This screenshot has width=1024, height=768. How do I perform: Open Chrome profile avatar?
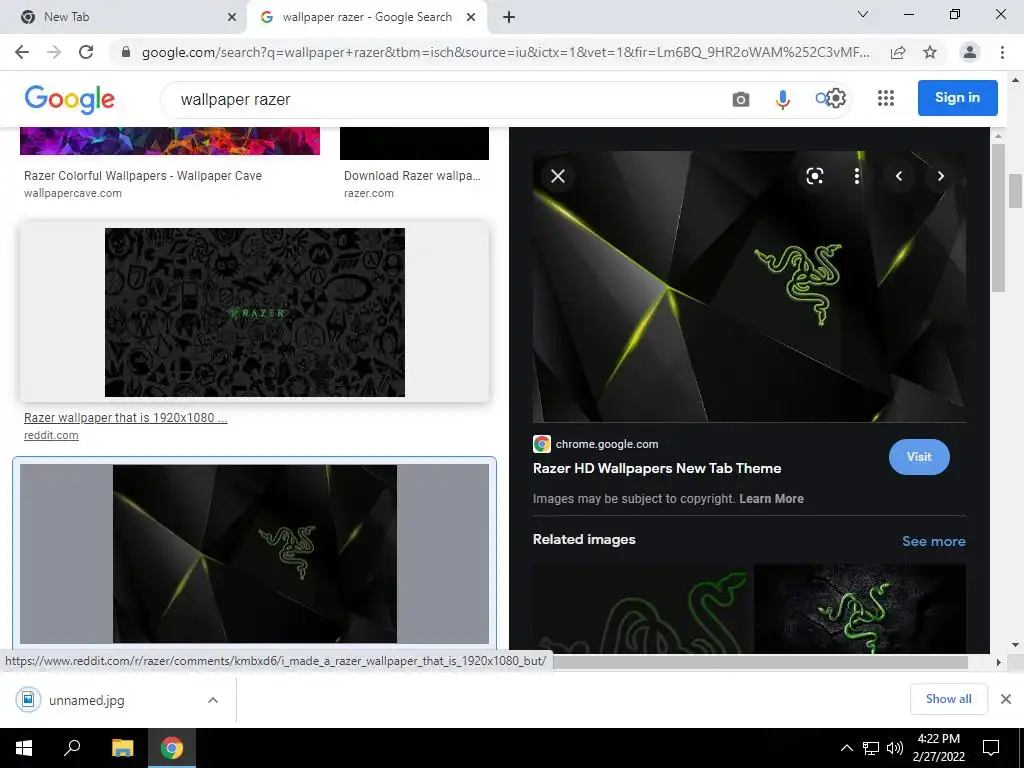[x=970, y=52]
